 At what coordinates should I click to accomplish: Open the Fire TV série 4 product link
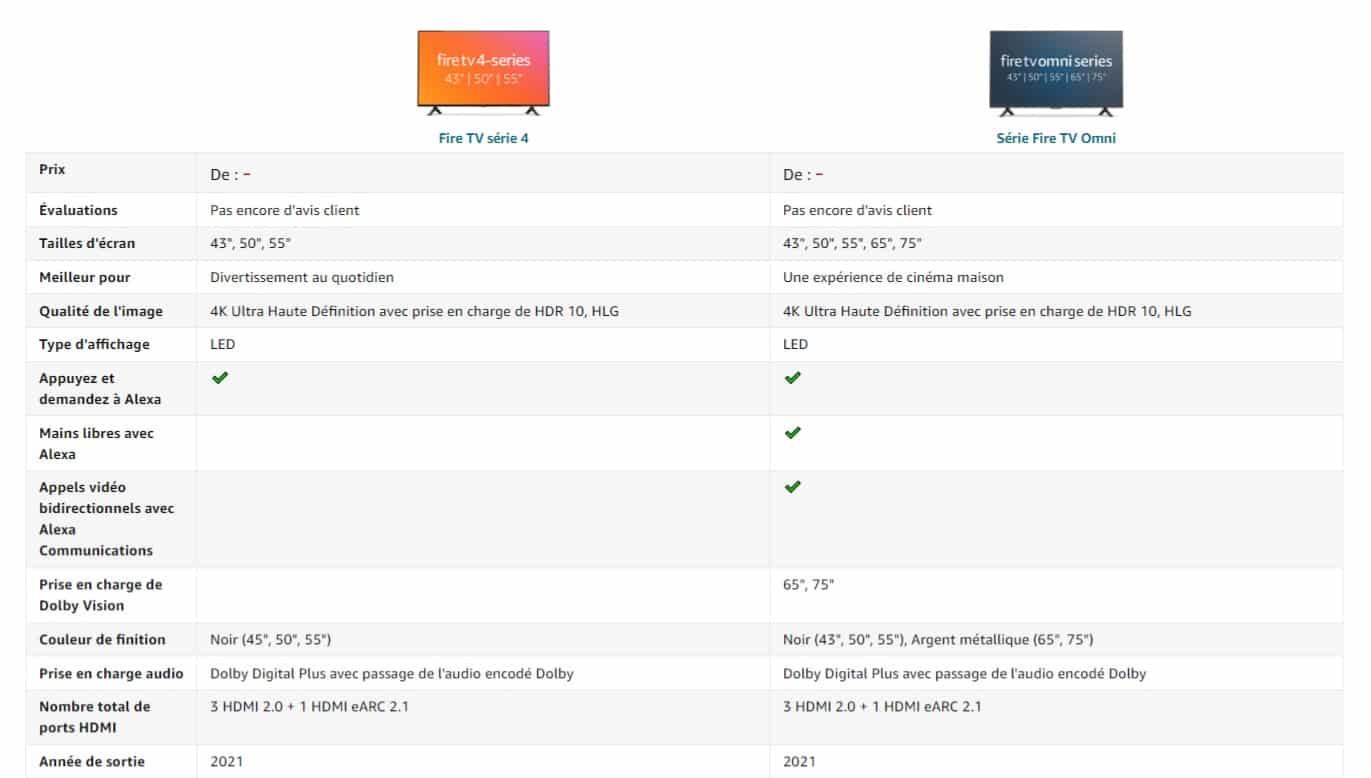click(x=483, y=138)
